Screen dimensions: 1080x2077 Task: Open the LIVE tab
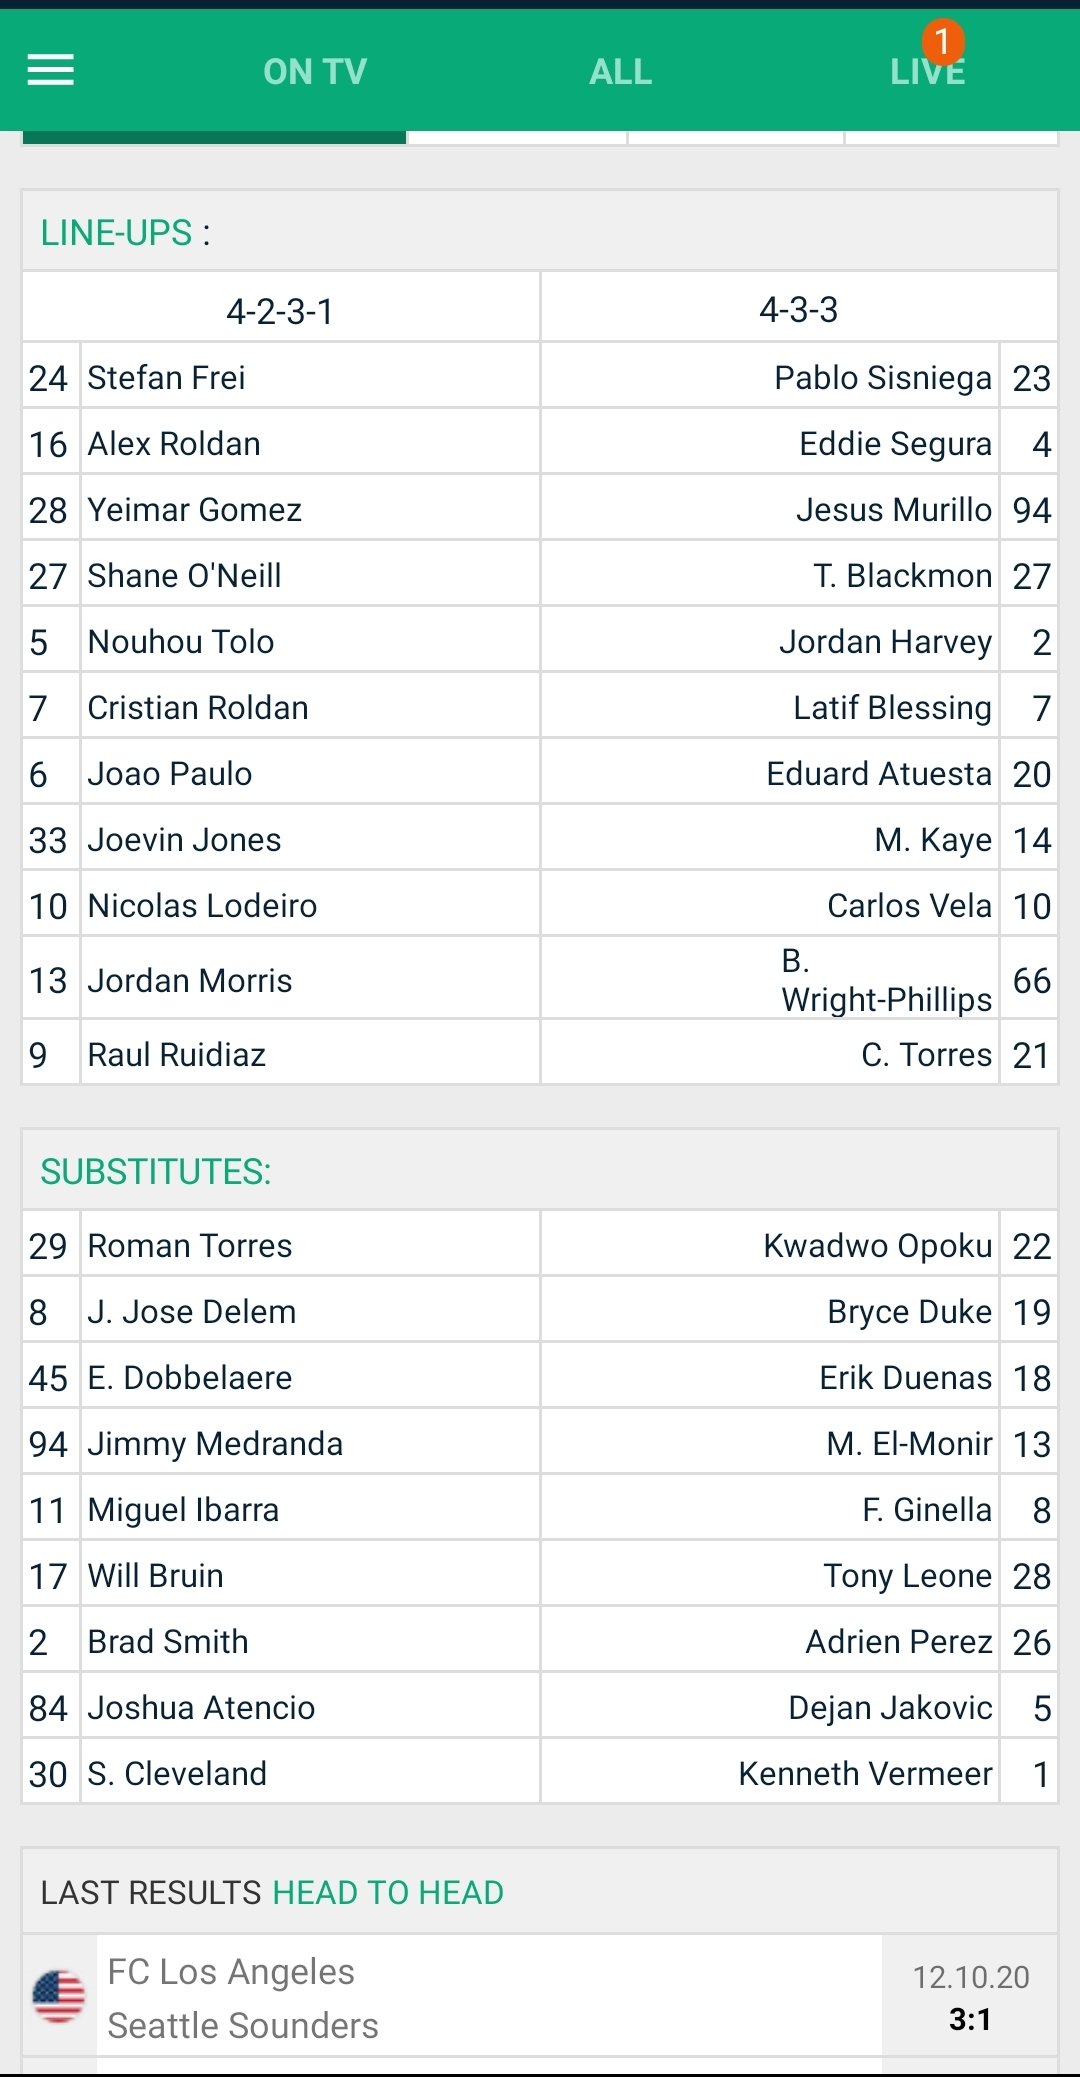pos(928,72)
